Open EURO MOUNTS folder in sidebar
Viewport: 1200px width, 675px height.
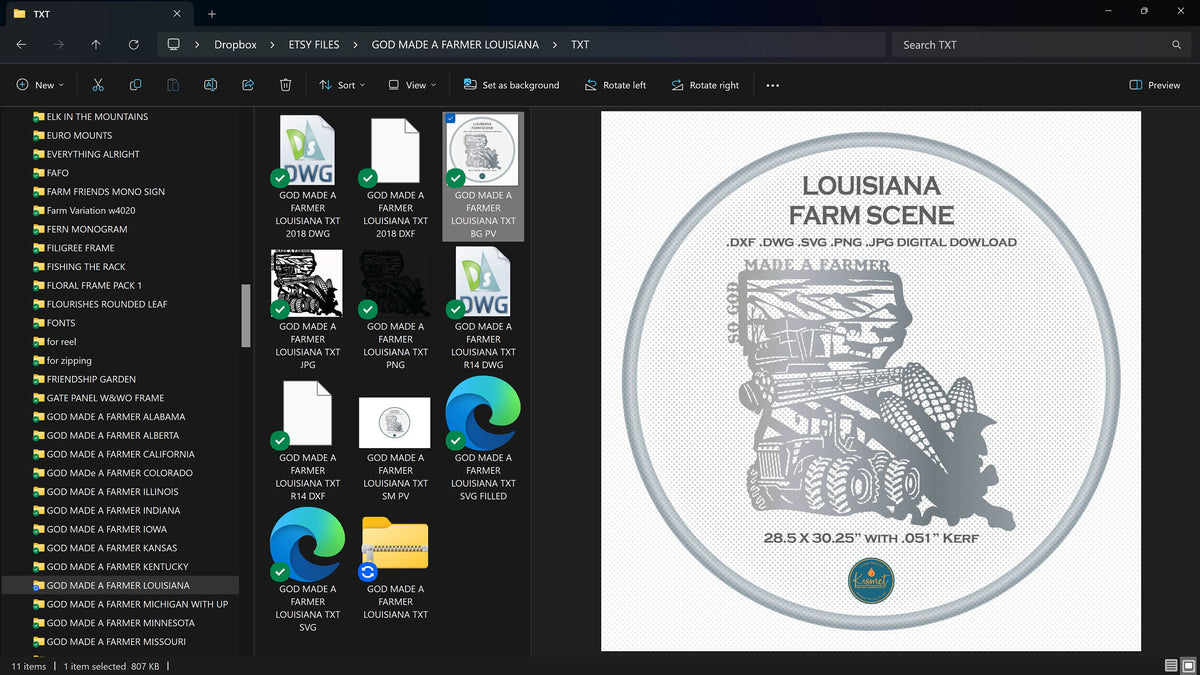pos(79,135)
